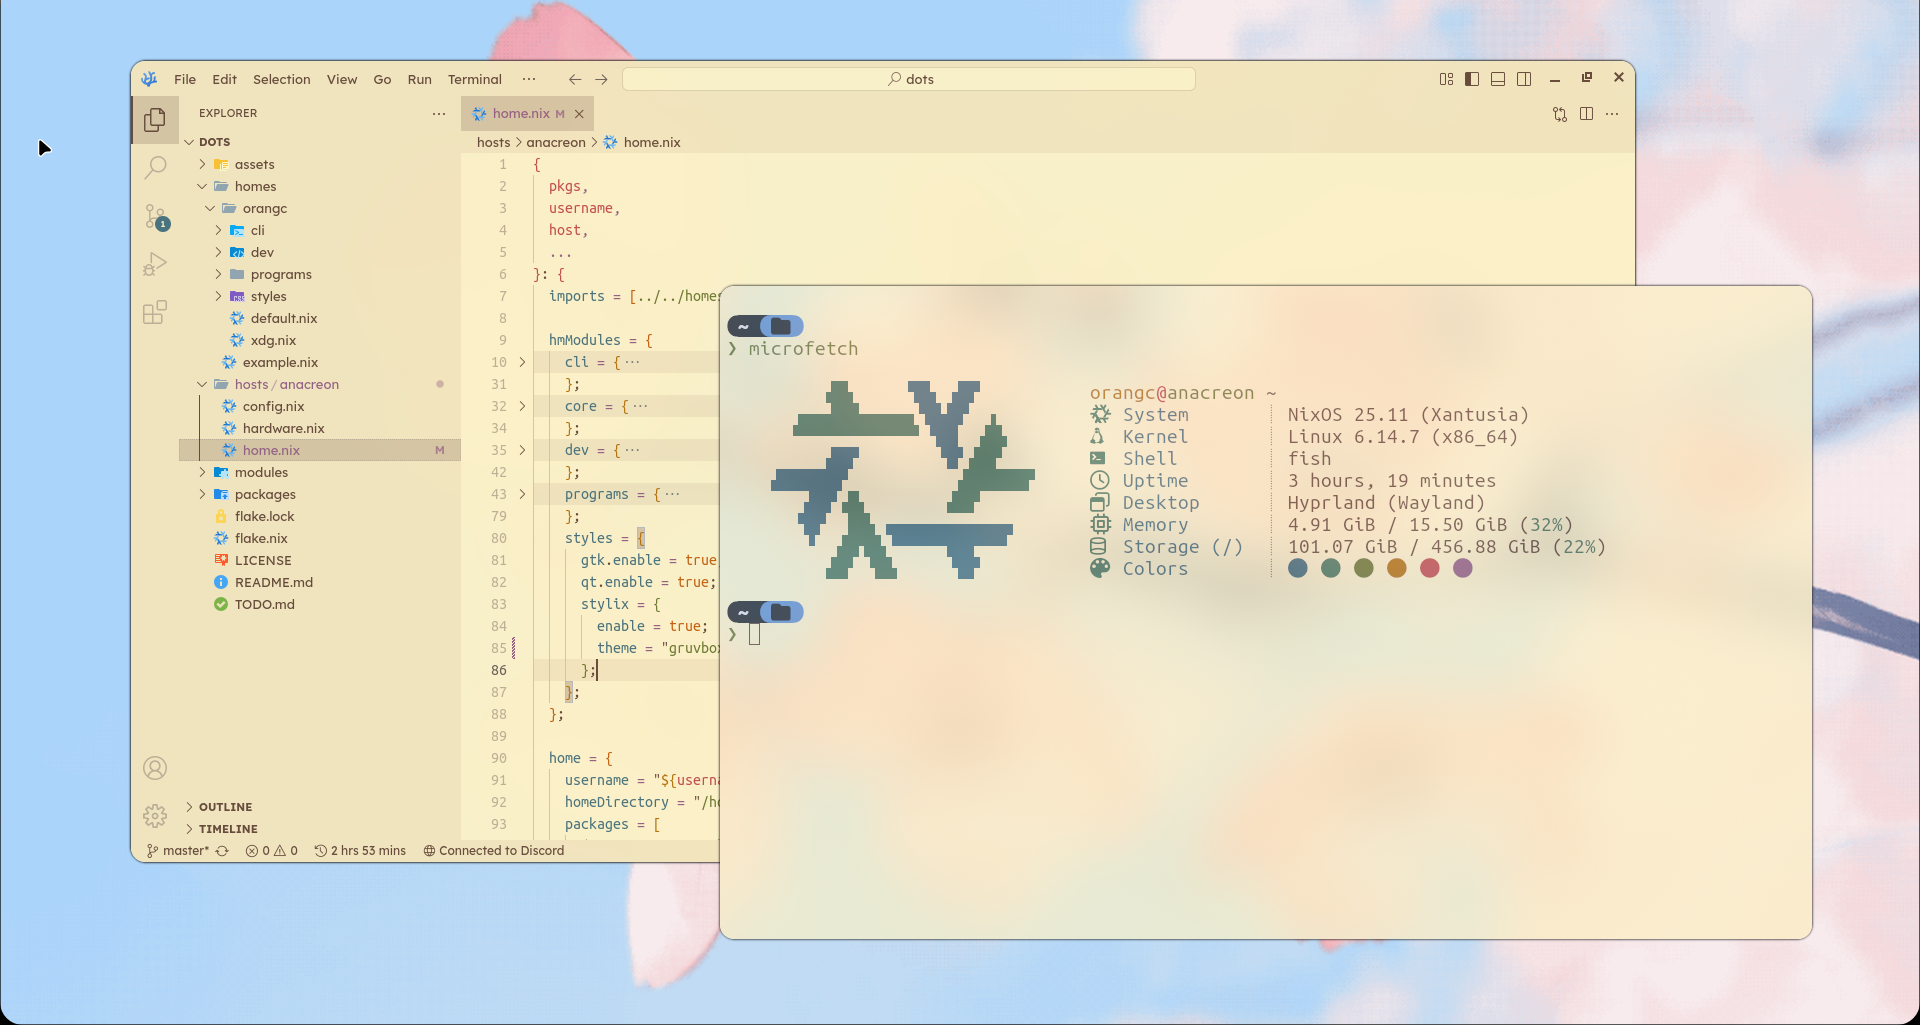Unfold the core block at line 32
Image resolution: width=1920 pixels, height=1025 pixels.
click(x=522, y=406)
